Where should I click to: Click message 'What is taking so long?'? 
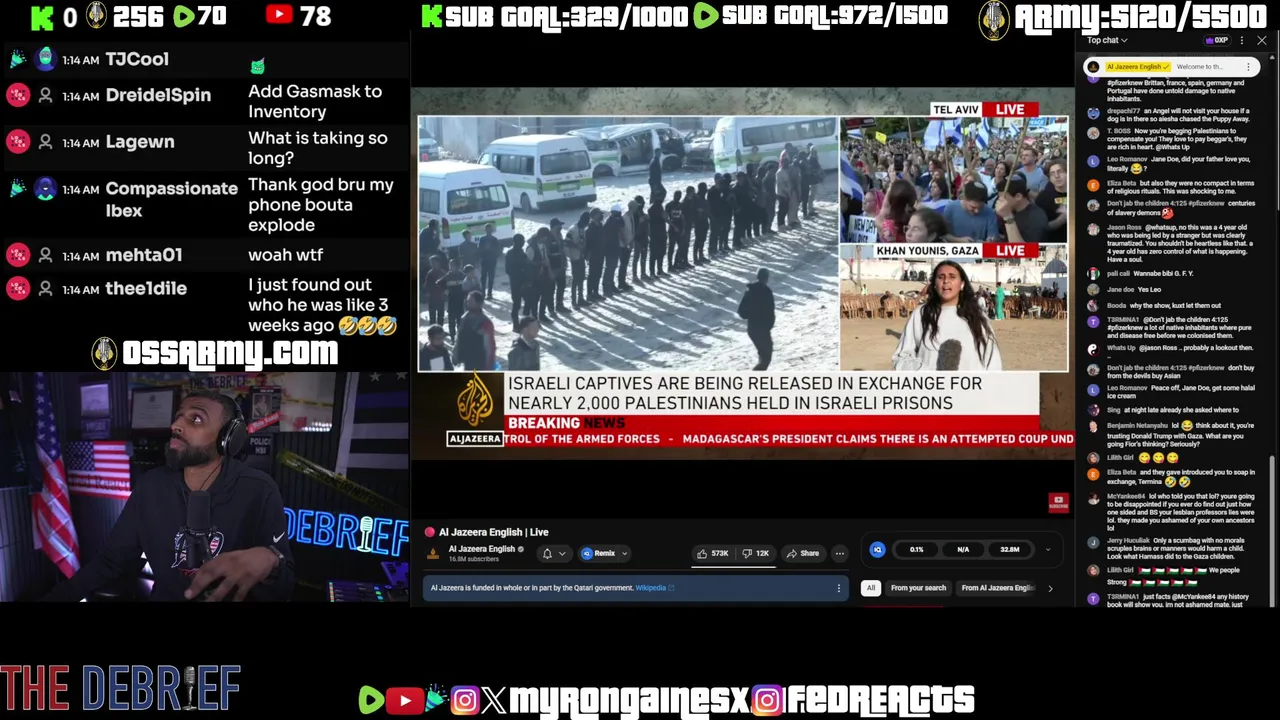317,148
